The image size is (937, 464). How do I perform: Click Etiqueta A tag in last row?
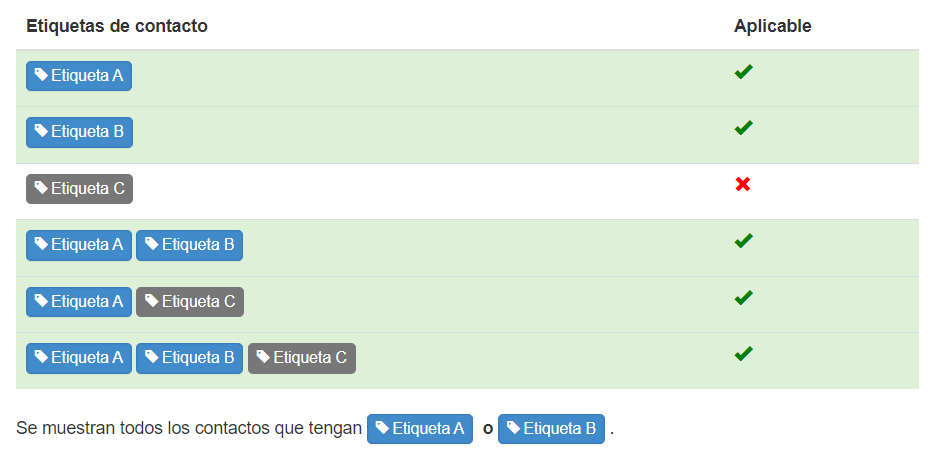(x=79, y=358)
